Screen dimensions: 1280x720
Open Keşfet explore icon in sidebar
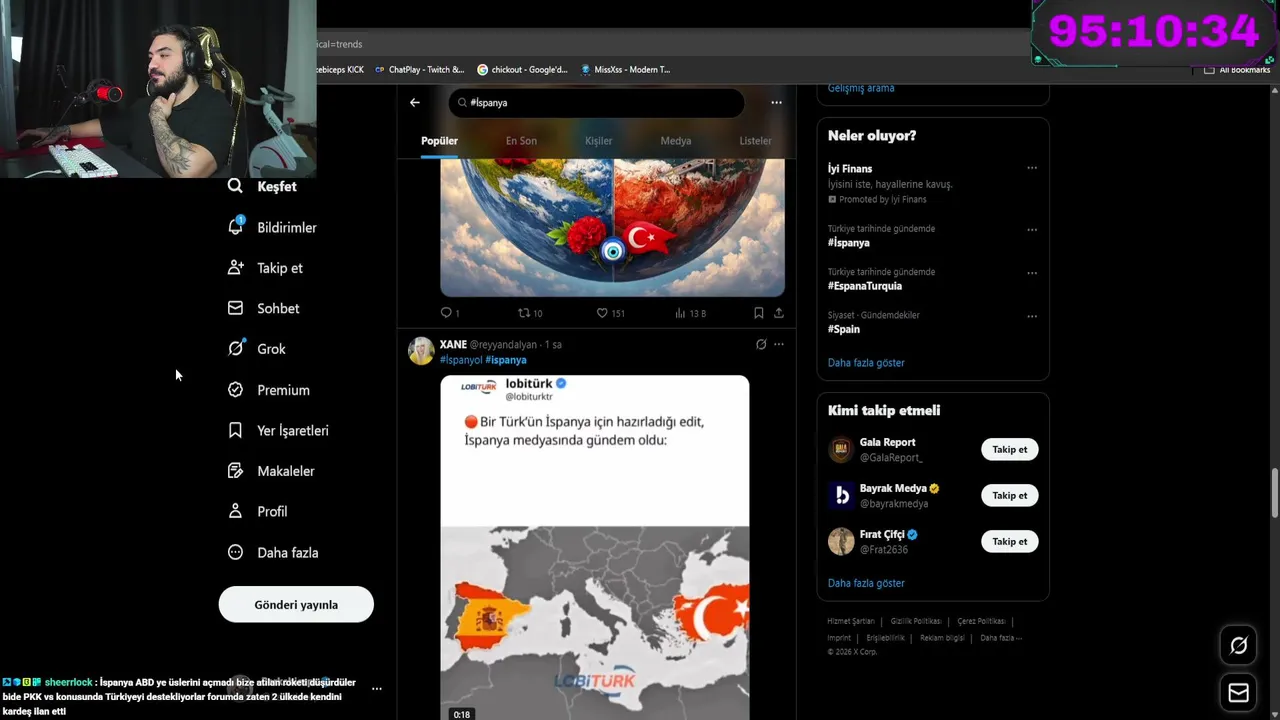235,186
